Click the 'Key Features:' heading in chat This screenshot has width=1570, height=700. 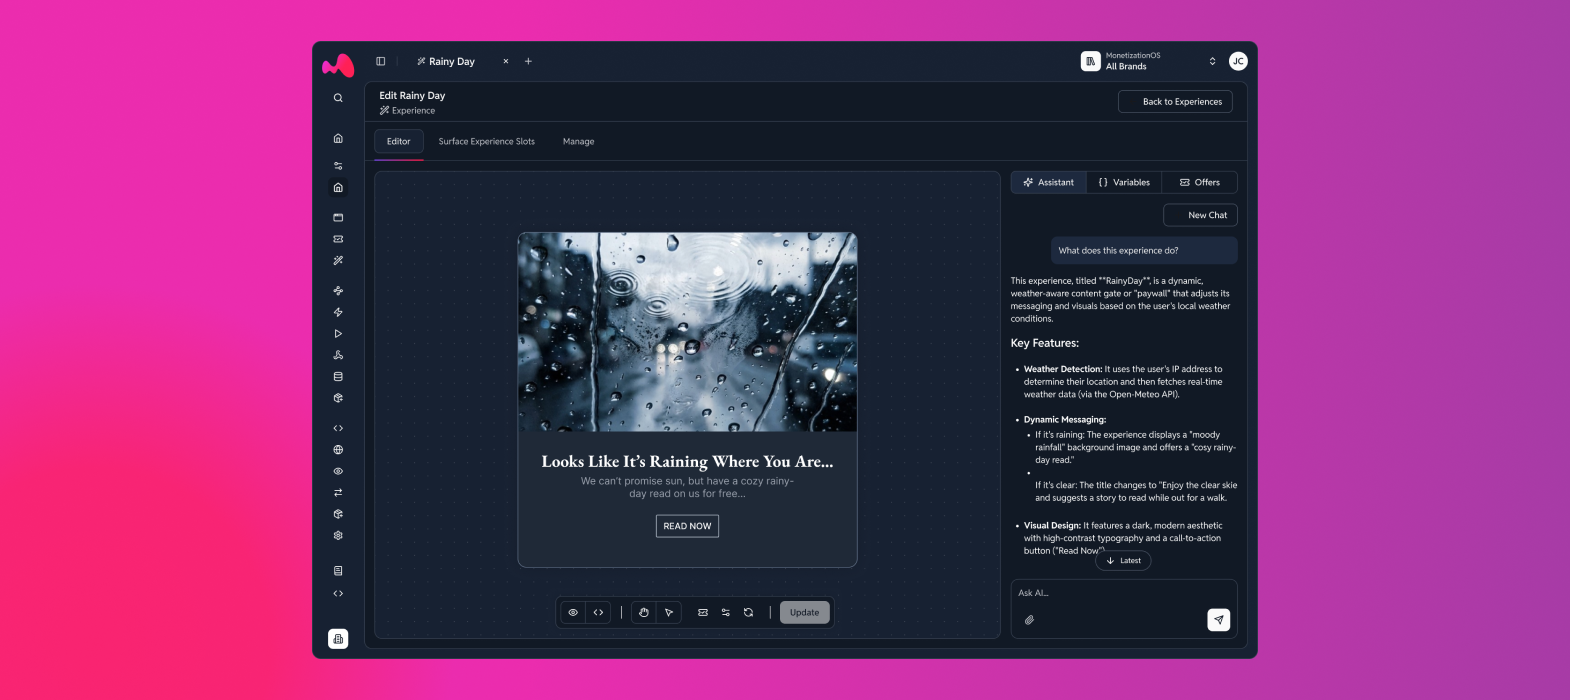point(1045,343)
